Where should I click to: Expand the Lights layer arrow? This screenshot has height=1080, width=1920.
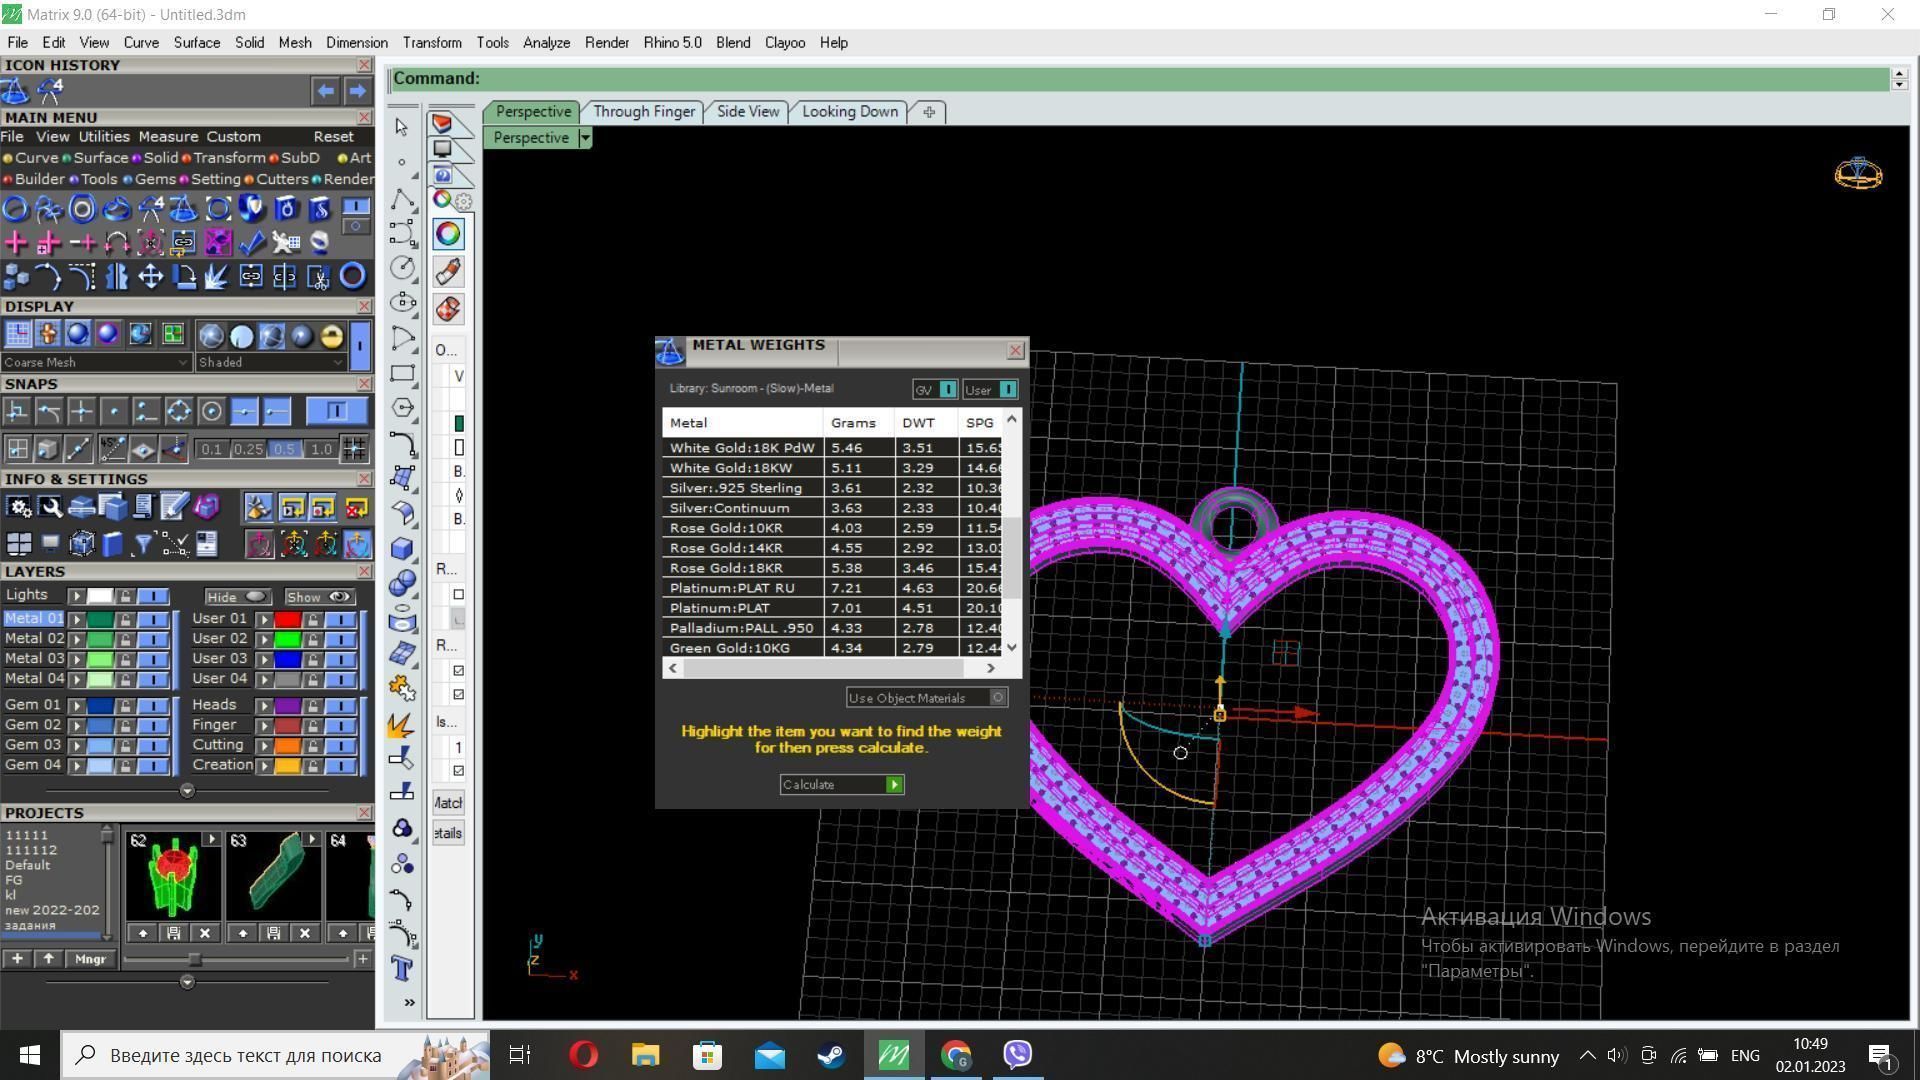[76, 596]
